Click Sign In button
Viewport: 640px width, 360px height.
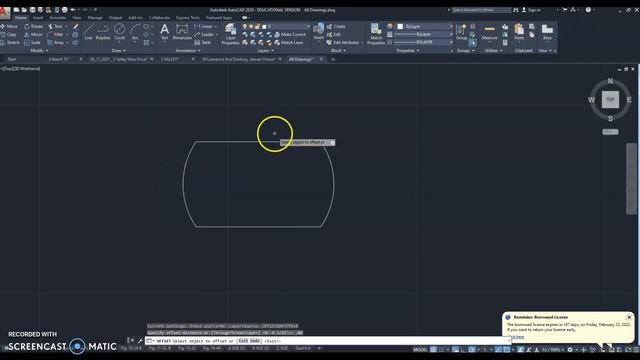[531, 10]
